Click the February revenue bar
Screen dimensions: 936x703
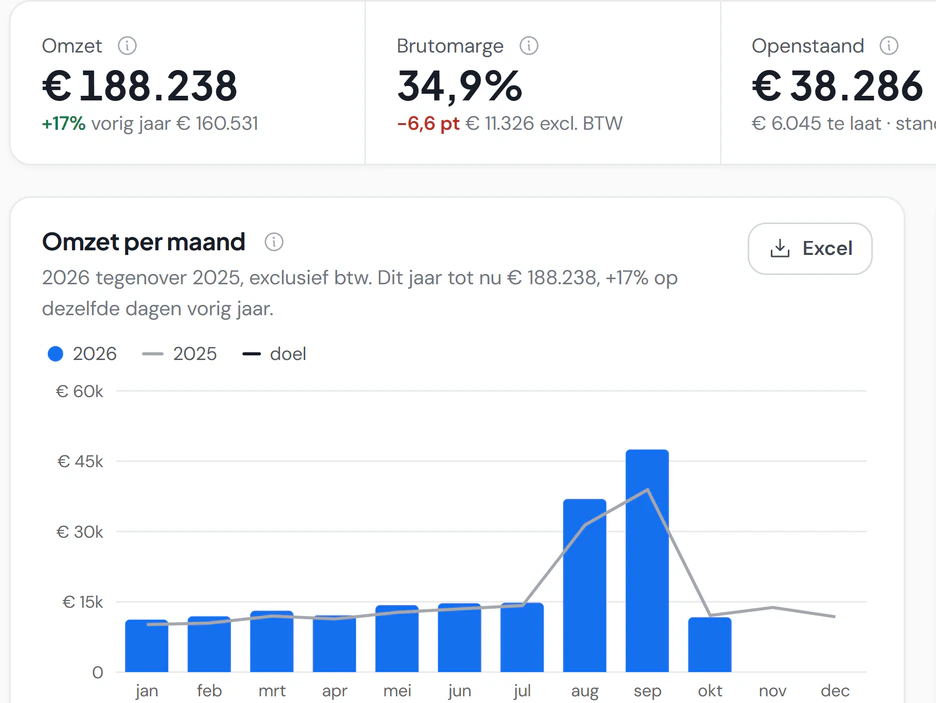coord(209,644)
